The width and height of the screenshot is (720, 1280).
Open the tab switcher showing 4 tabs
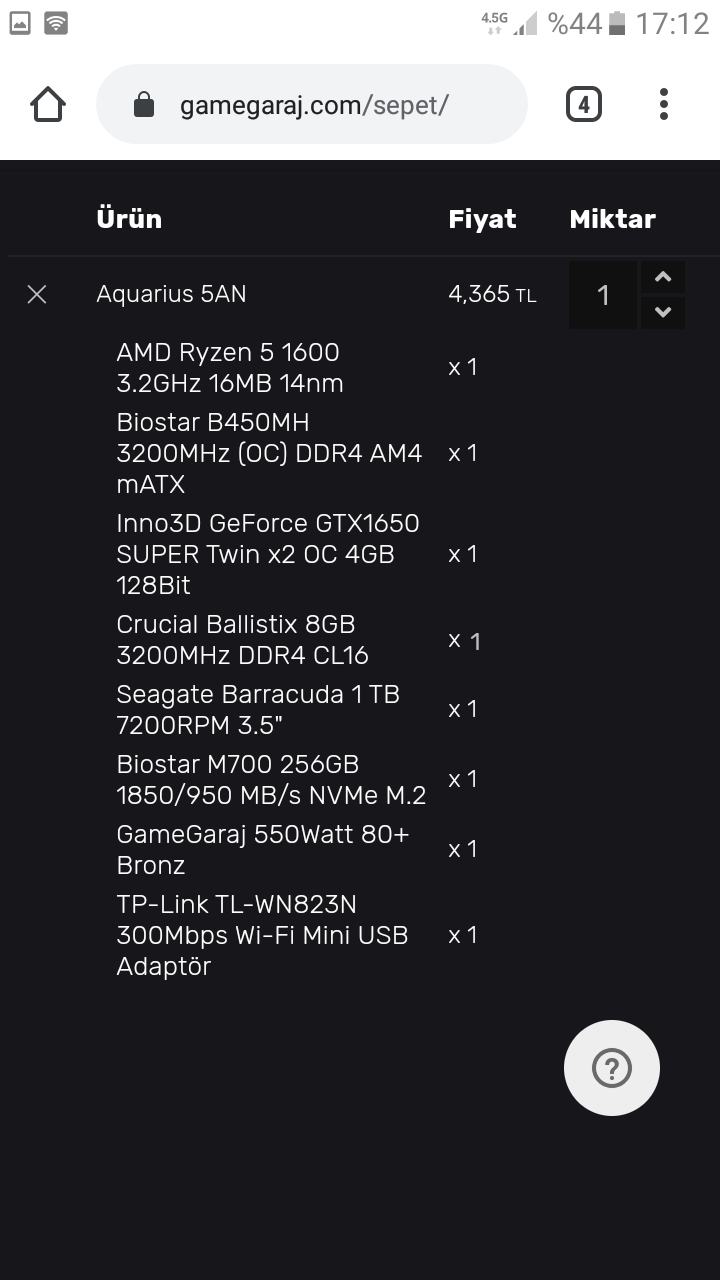tap(584, 104)
